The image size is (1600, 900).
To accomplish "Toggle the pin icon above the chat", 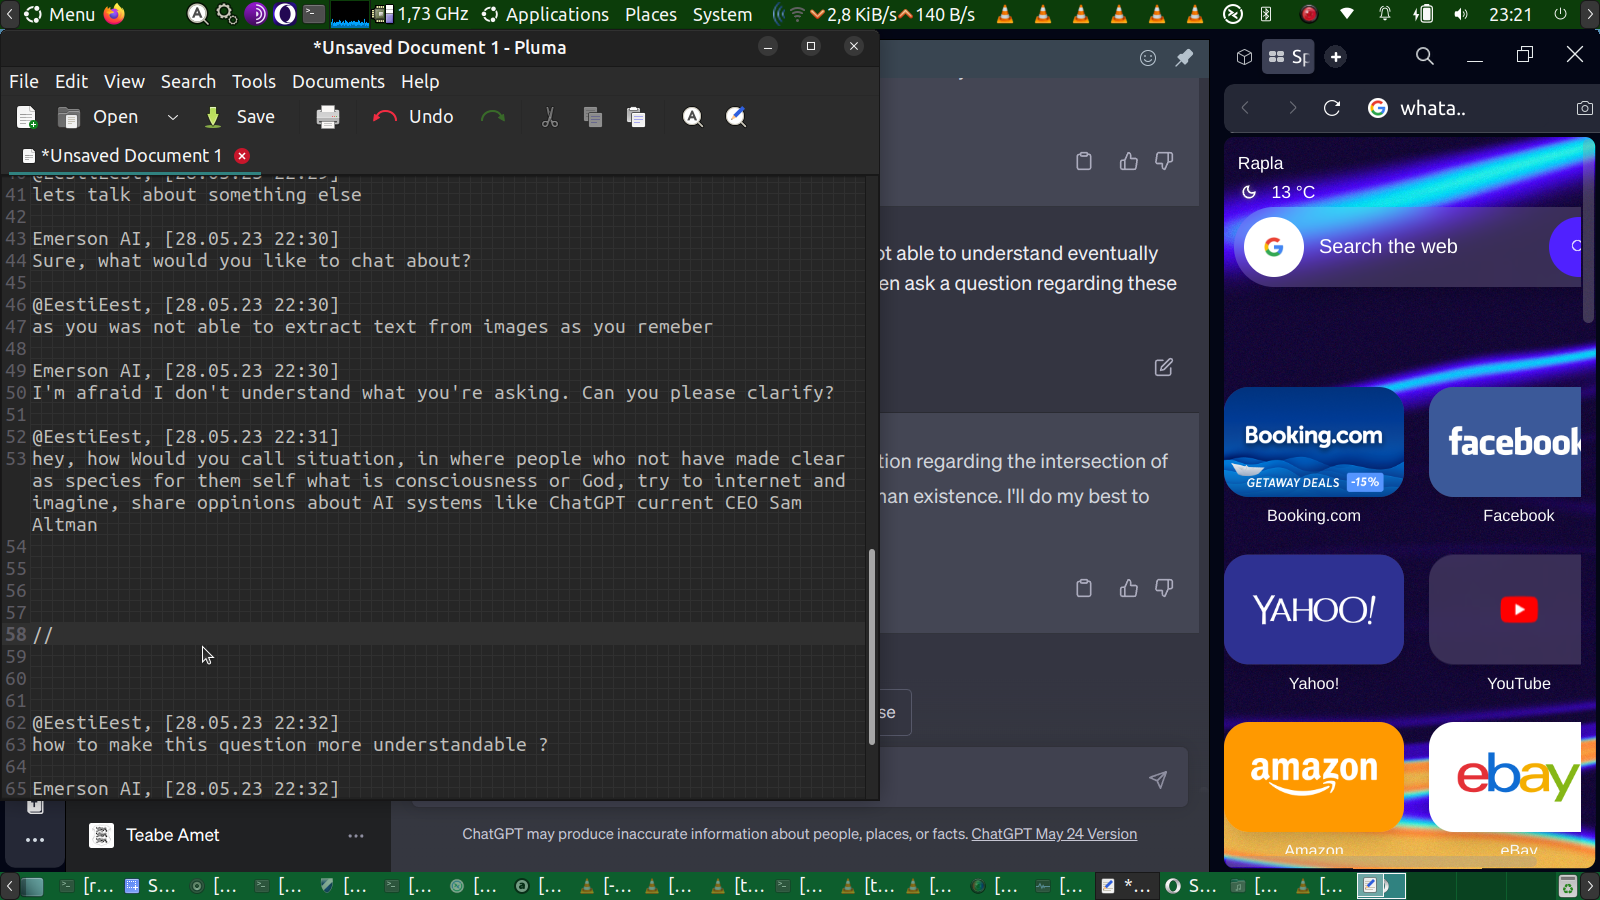I will tap(1184, 58).
